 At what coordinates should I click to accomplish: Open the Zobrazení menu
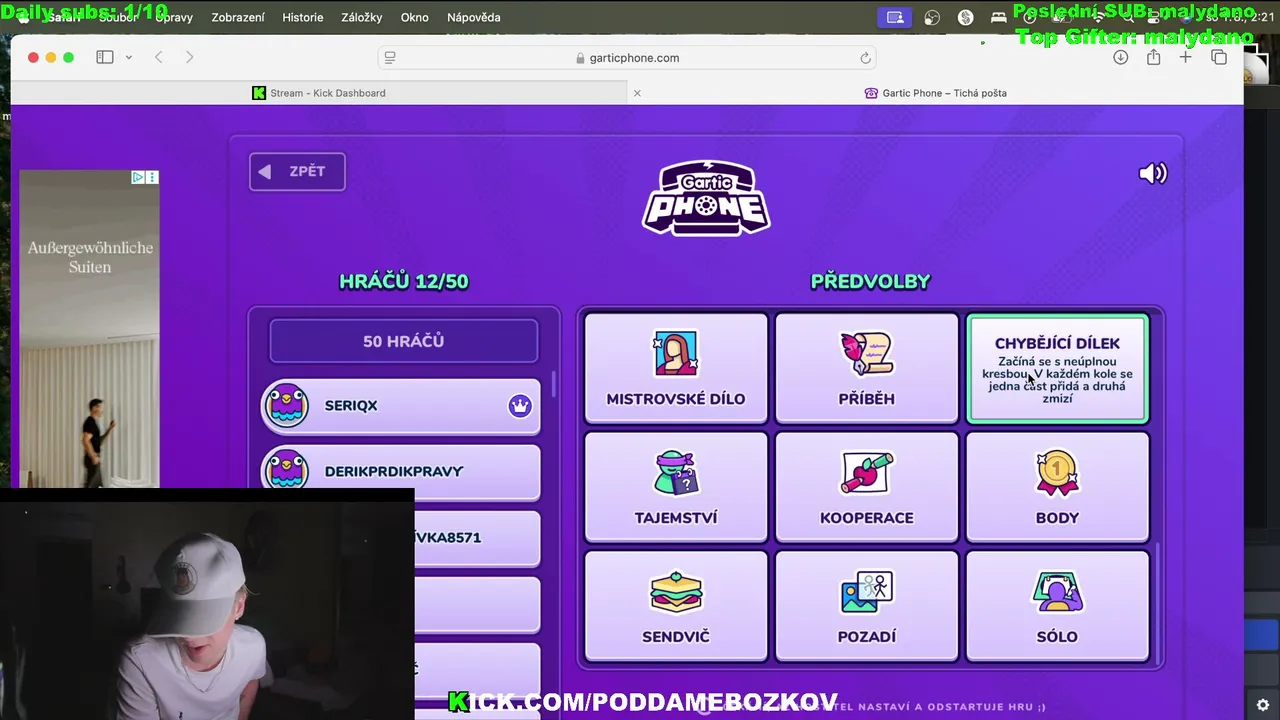click(238, 17)
